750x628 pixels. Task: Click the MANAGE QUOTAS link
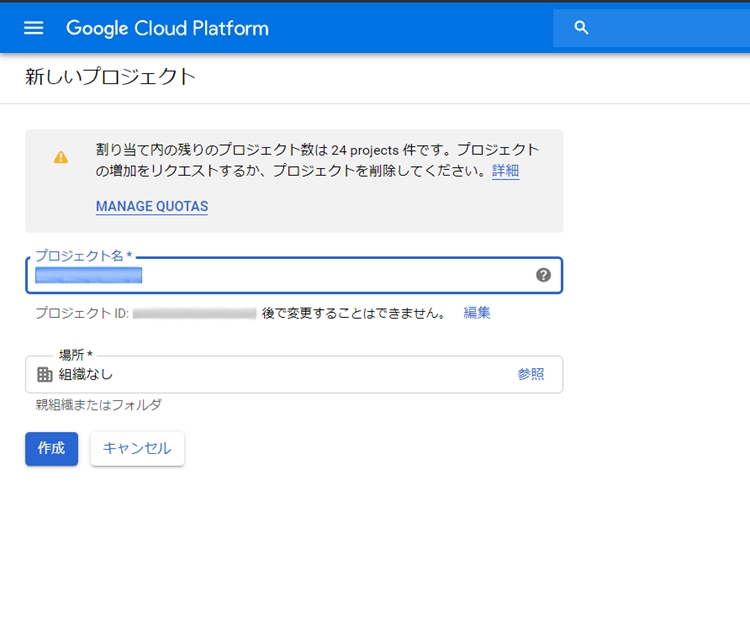pos(152,206)
